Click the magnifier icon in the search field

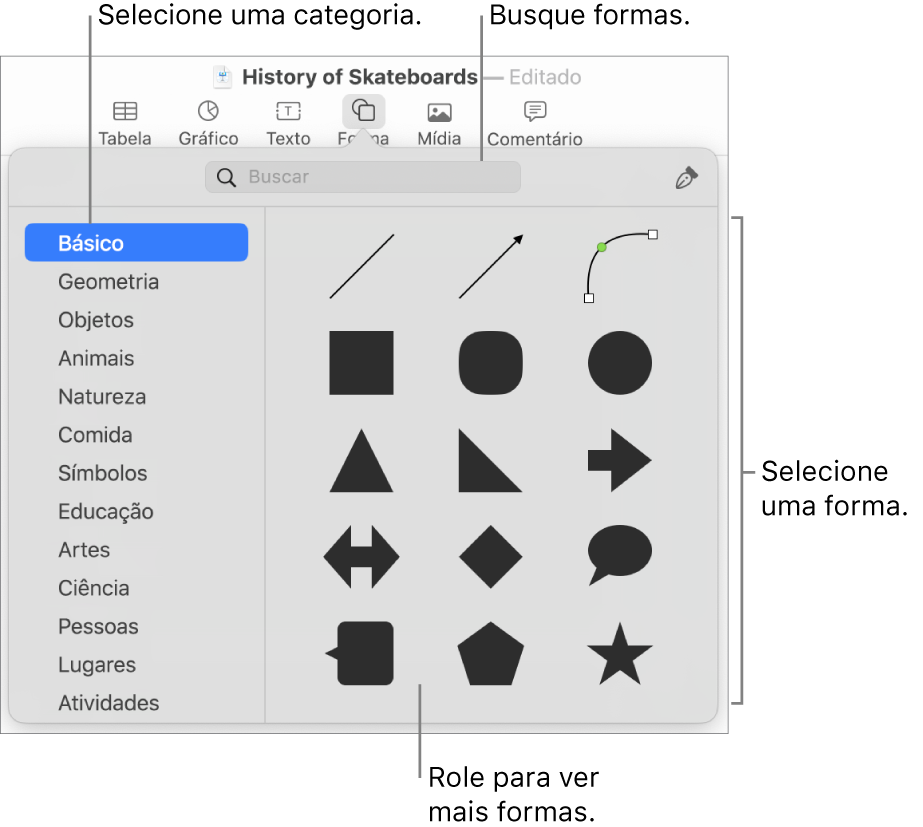[x=226, y=177]
